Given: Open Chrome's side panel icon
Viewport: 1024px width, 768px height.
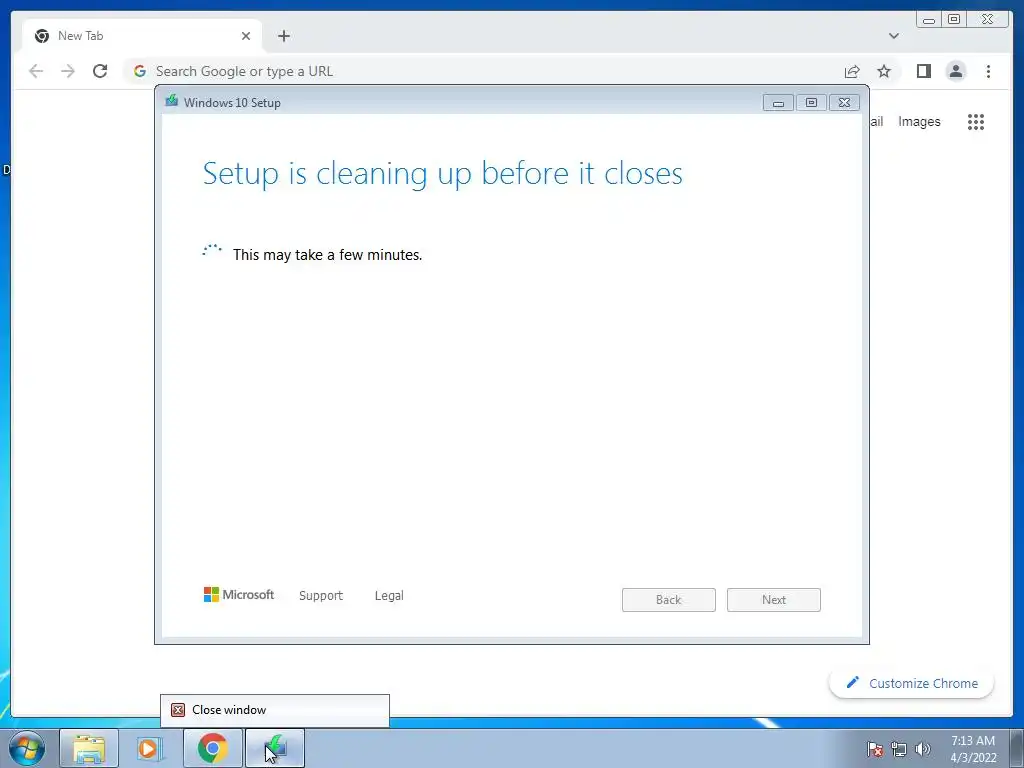Looking at the screenshot, I should click(x=923, y=71).
